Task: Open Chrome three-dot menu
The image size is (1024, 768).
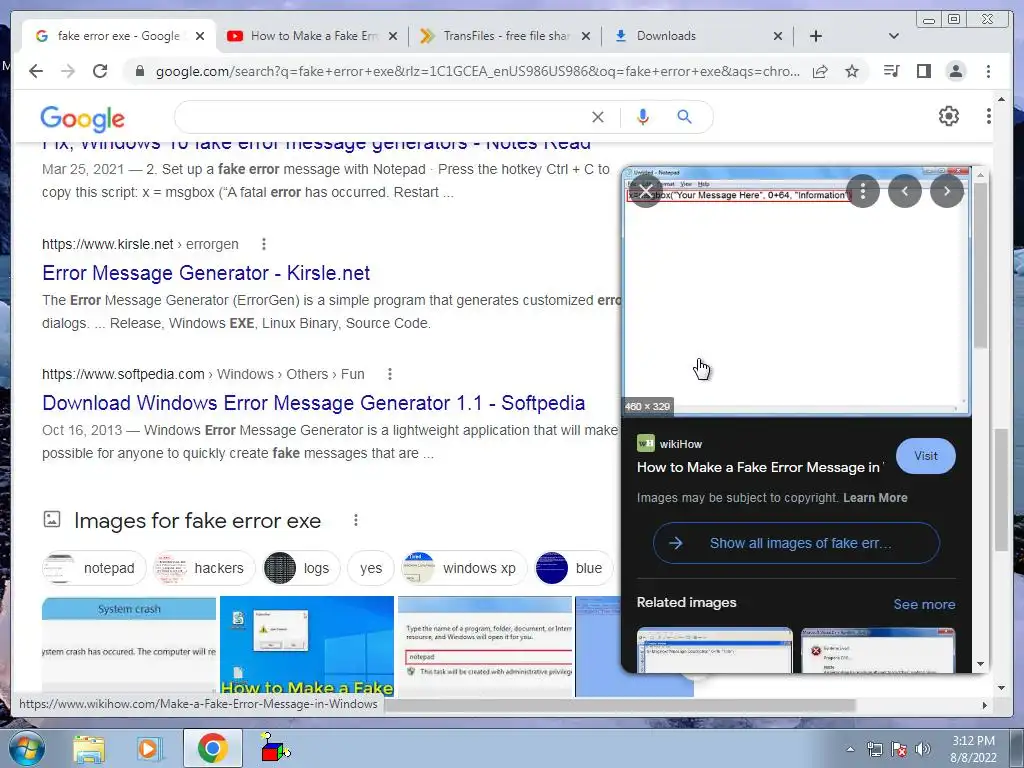Action: (988, 71)
